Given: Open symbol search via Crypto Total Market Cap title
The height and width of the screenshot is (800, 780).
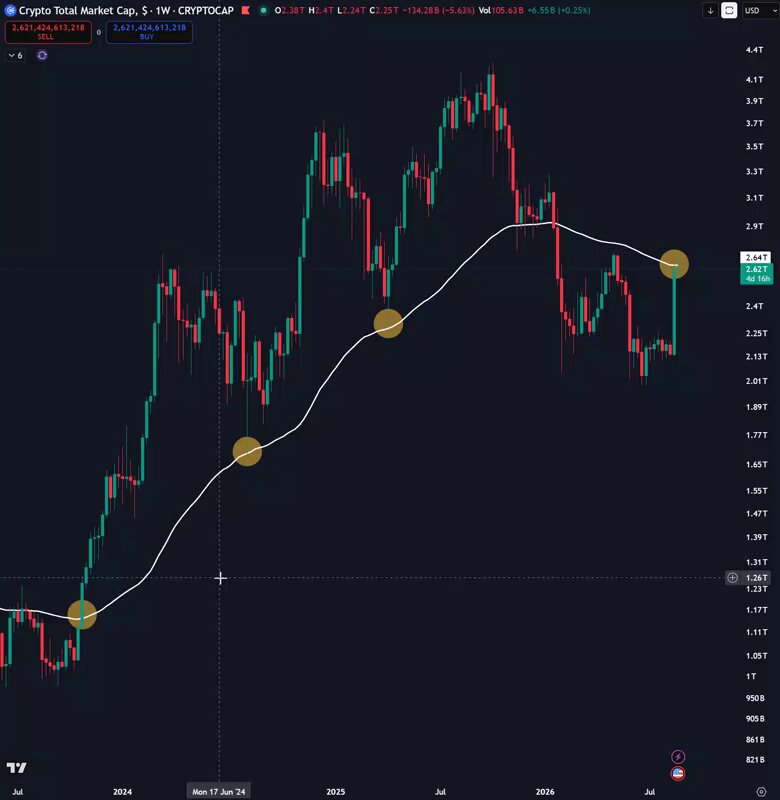Looking at the screenshot, I should [83, 10].
